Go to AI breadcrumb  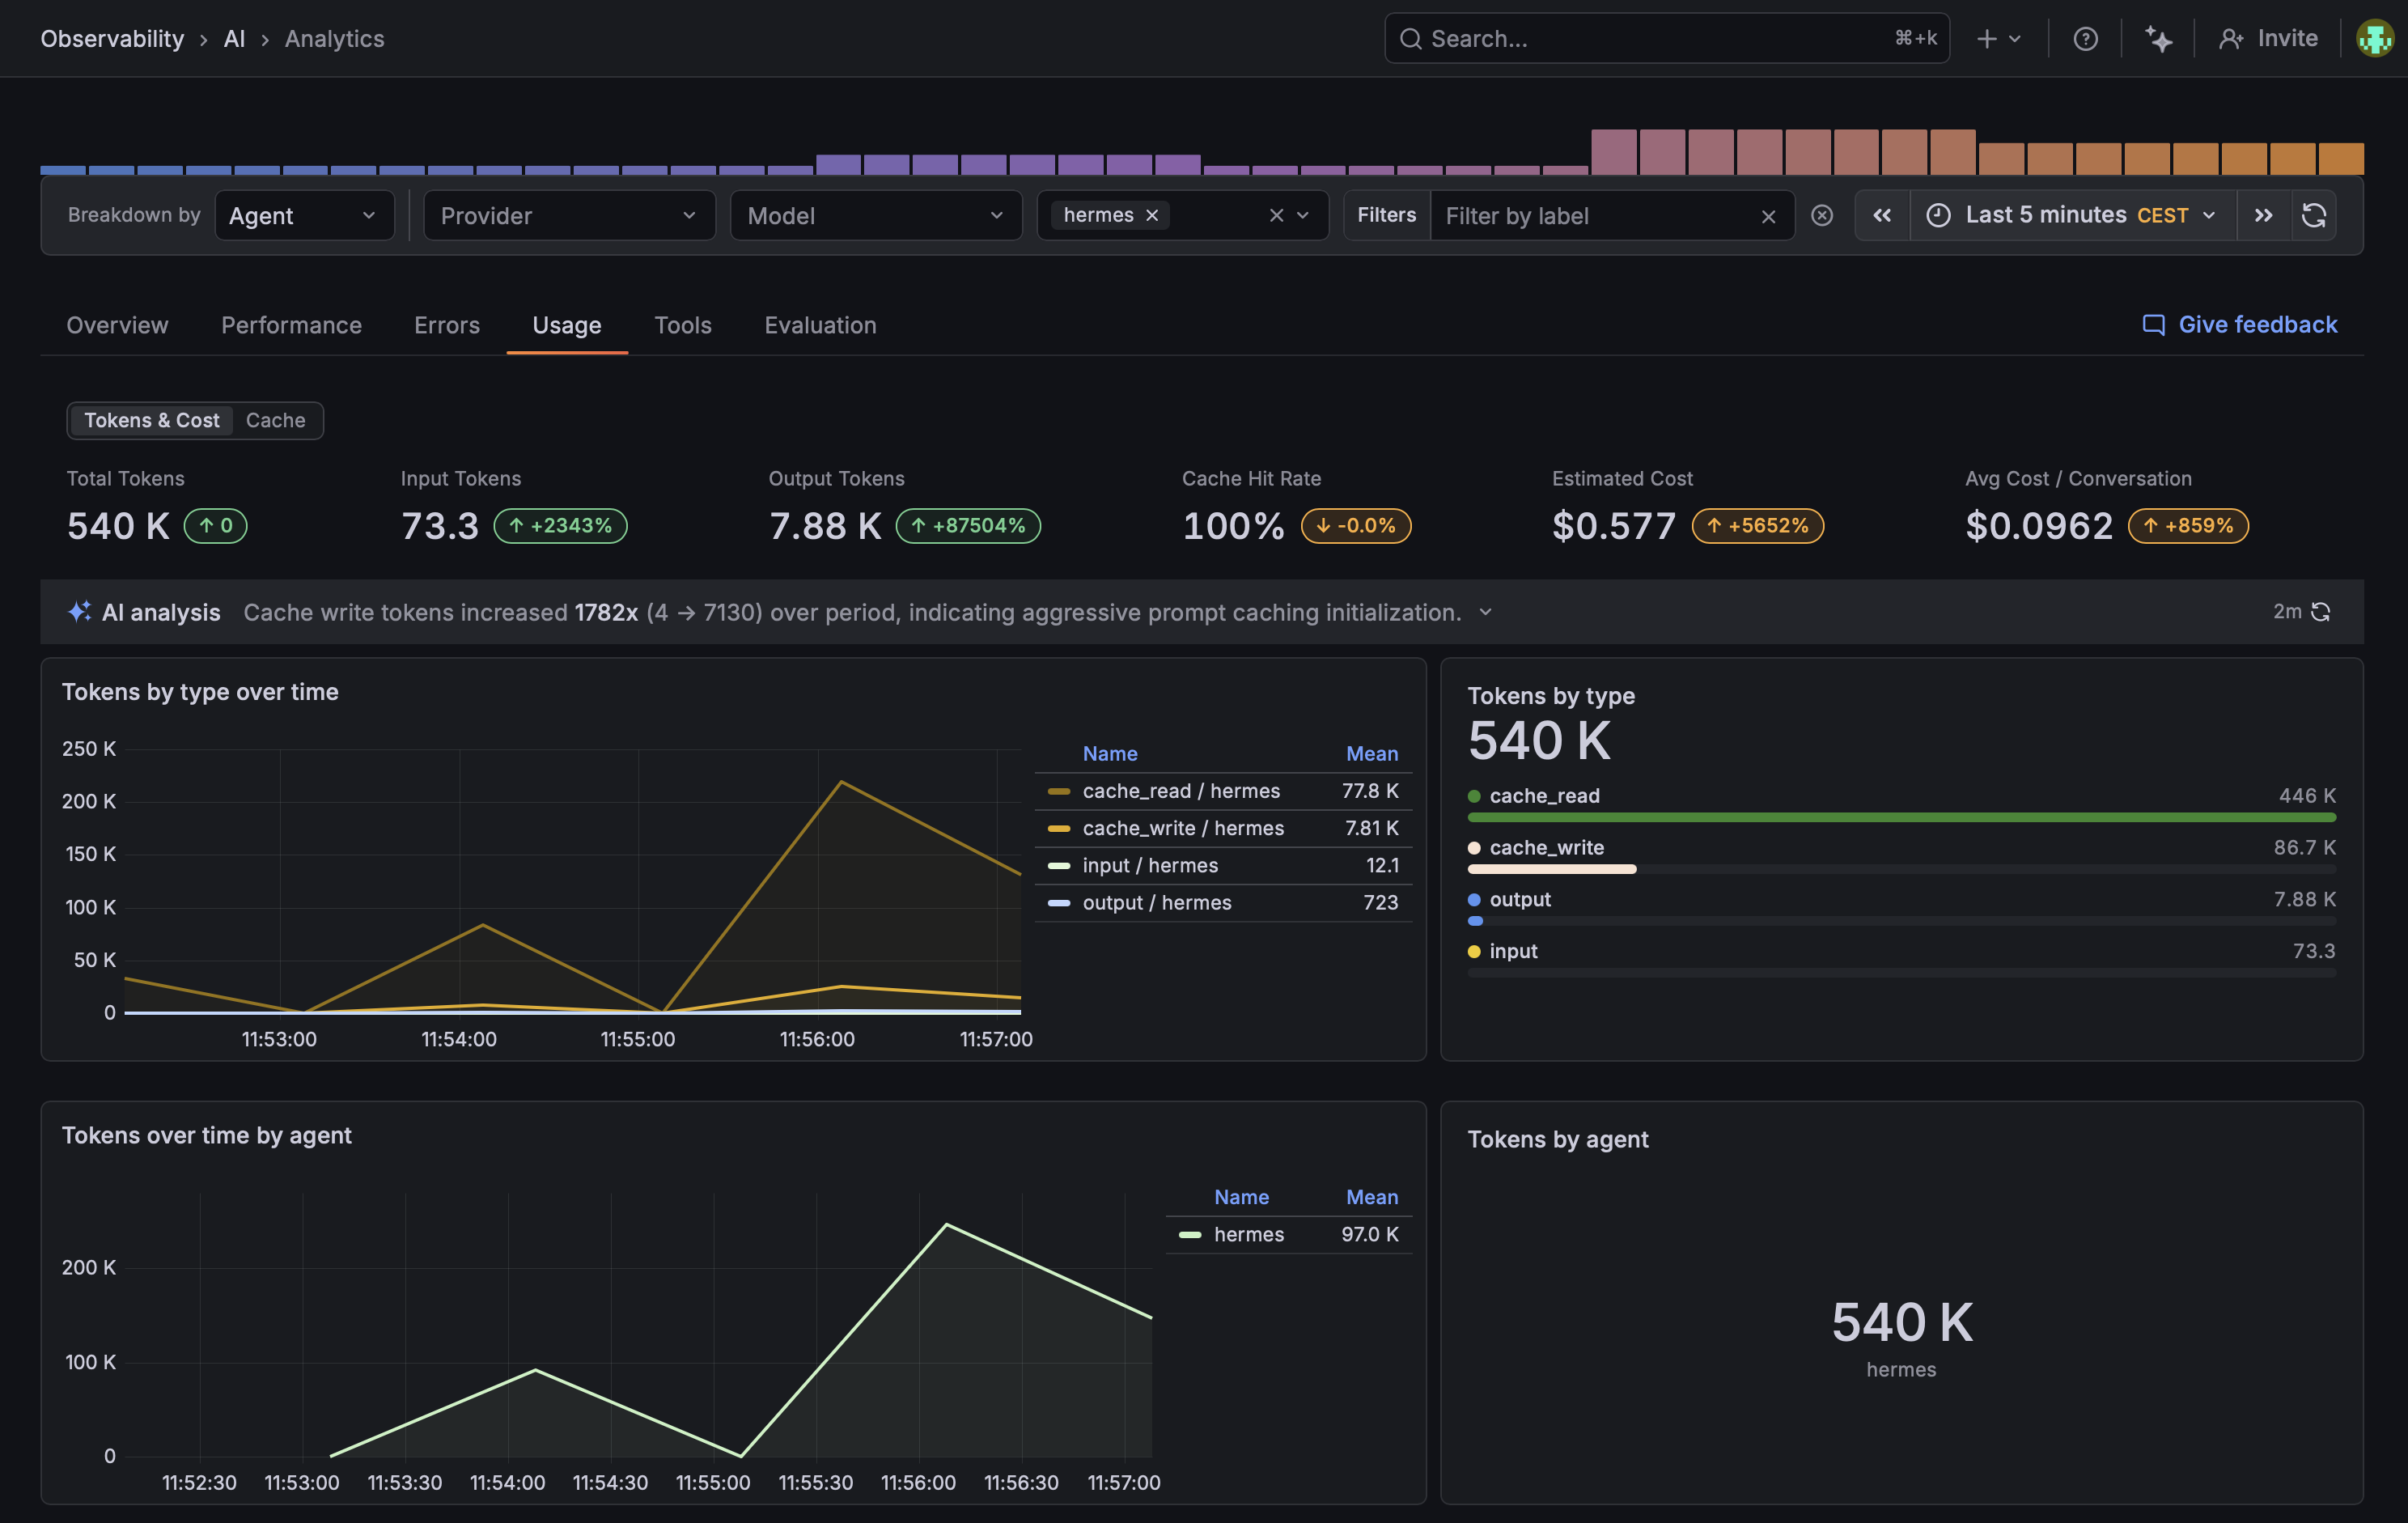(x=234, y=39)
